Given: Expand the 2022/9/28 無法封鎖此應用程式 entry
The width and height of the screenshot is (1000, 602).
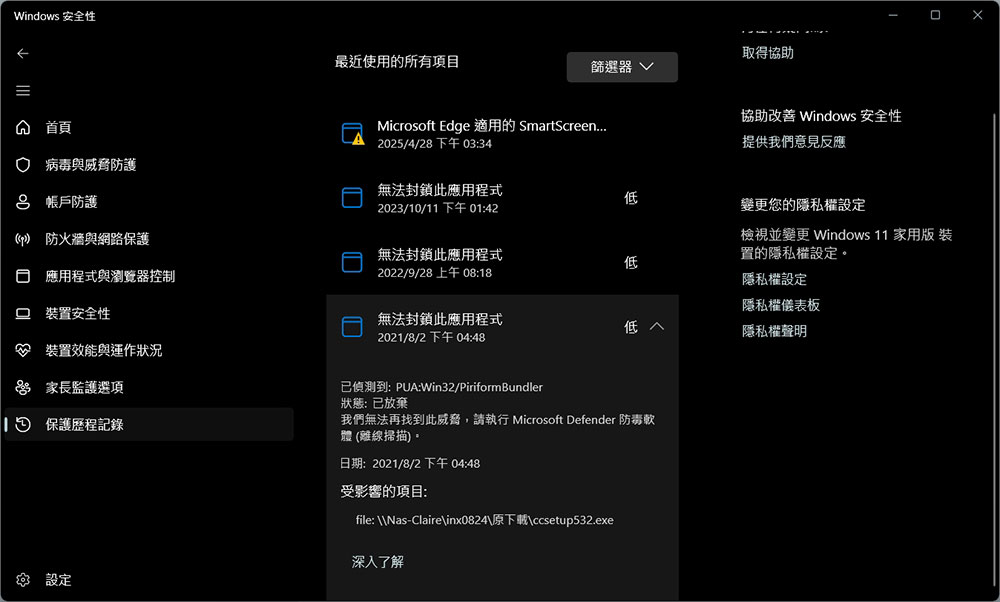Looking at the screenshot, I should tap(502, 262).
